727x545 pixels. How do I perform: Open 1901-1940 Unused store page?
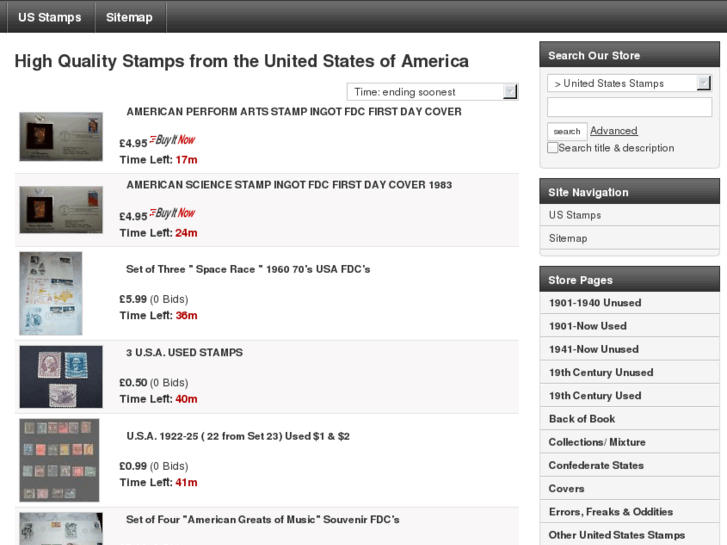click(595, 303)
